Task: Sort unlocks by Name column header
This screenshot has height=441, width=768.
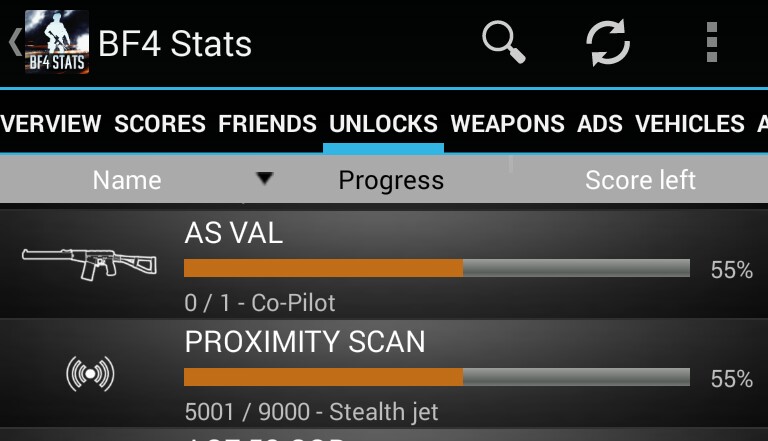Action: tap(127, 180)
